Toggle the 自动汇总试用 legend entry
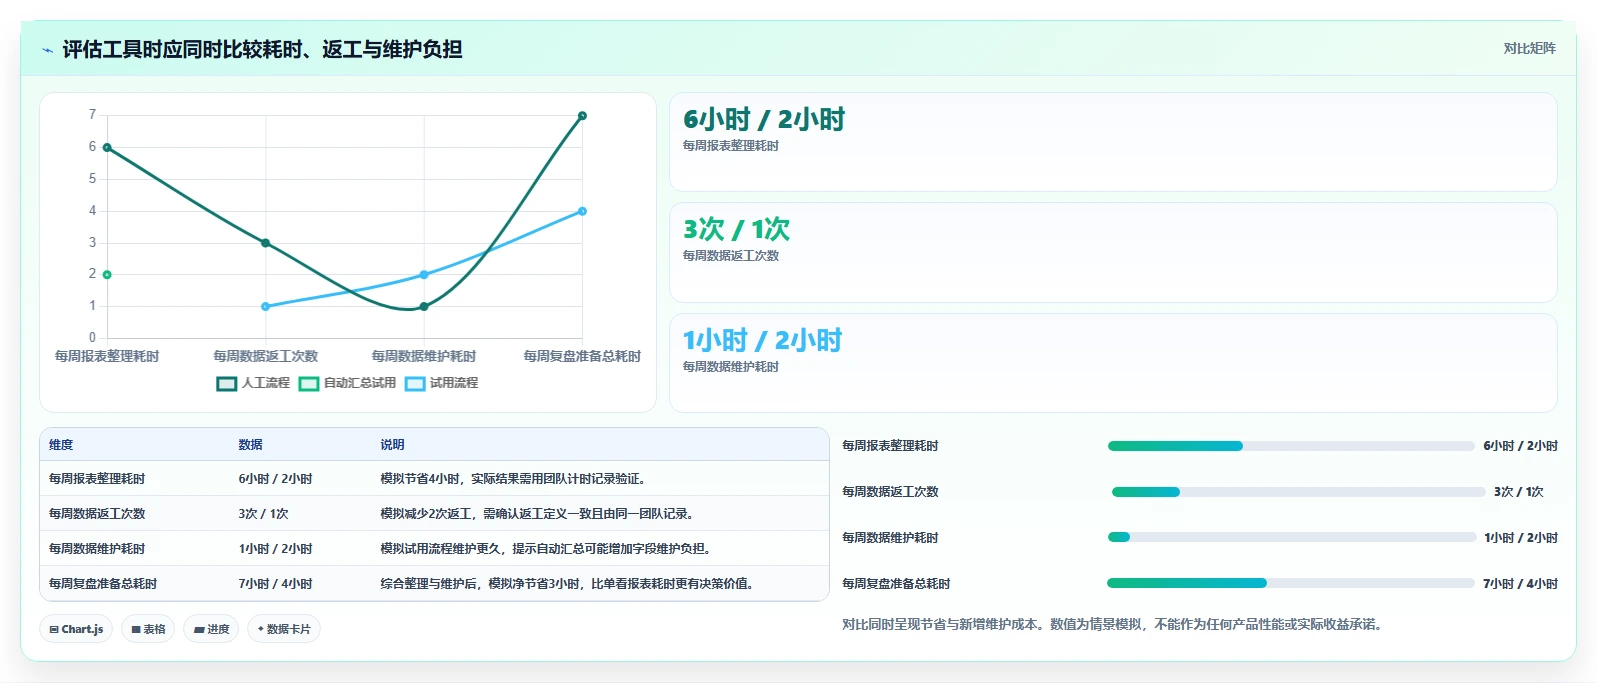 tap(347, 383)
